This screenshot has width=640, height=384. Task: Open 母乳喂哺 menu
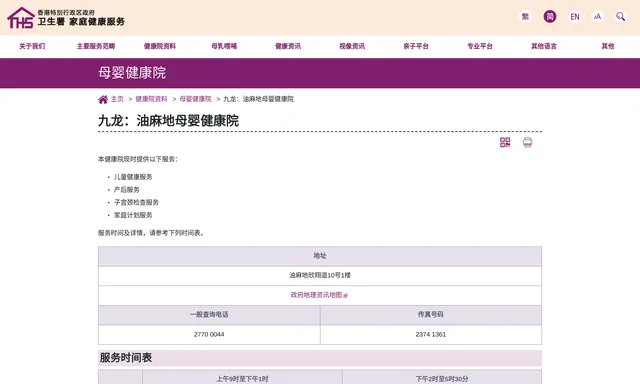pyautogui.click(x=224, y=46)
